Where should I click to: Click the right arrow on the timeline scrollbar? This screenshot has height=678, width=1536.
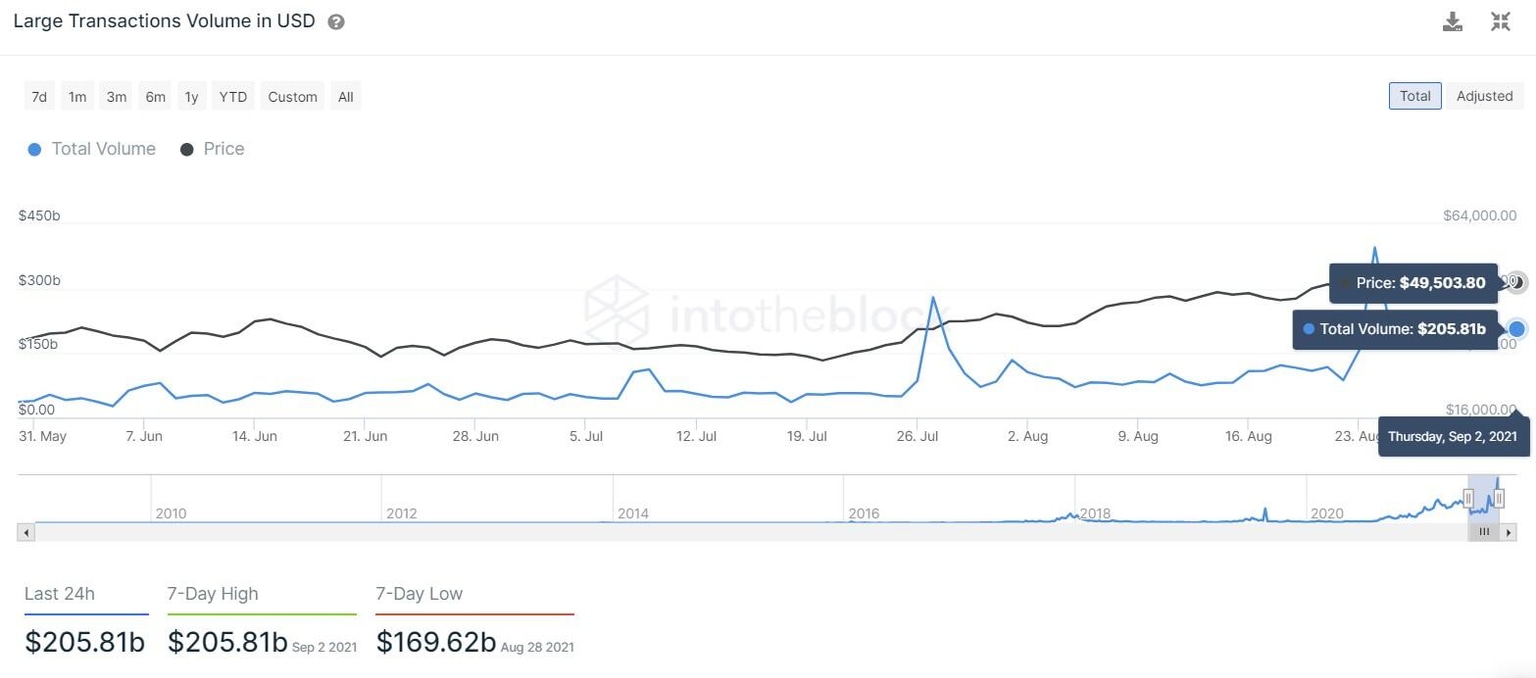[x=1510, y=531]
